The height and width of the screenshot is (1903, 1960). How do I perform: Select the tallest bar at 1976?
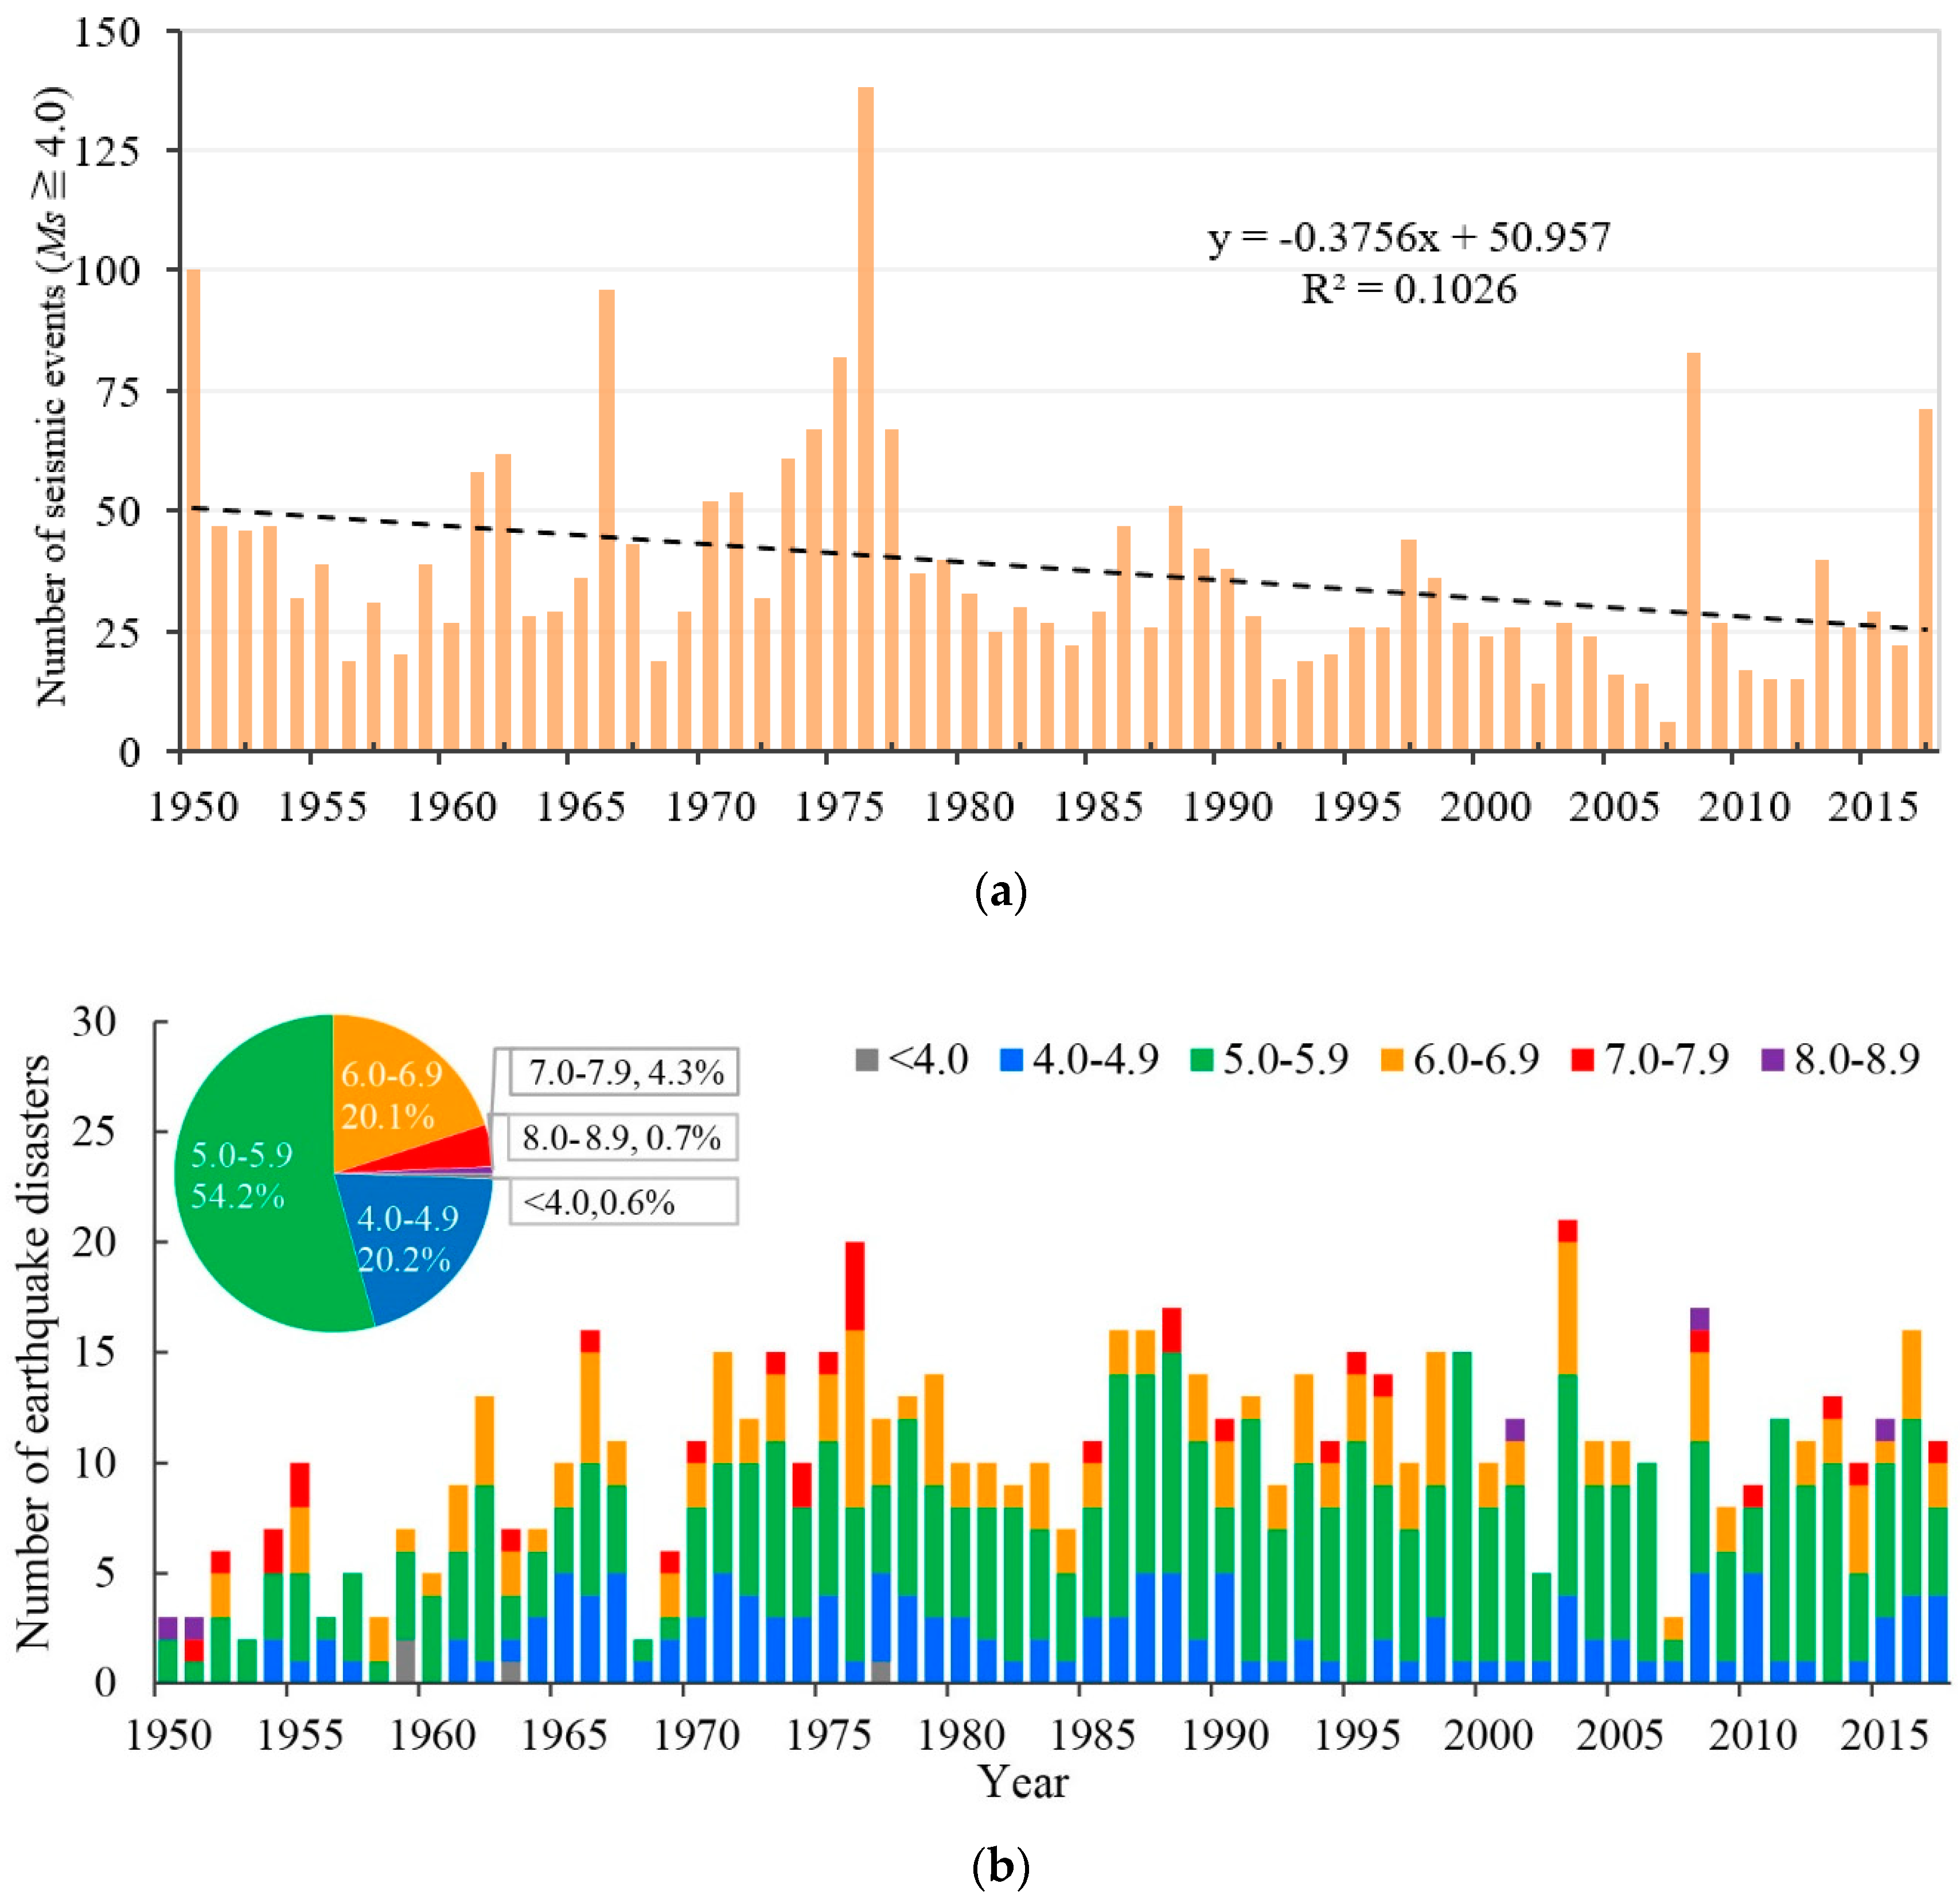click(866, 420)
